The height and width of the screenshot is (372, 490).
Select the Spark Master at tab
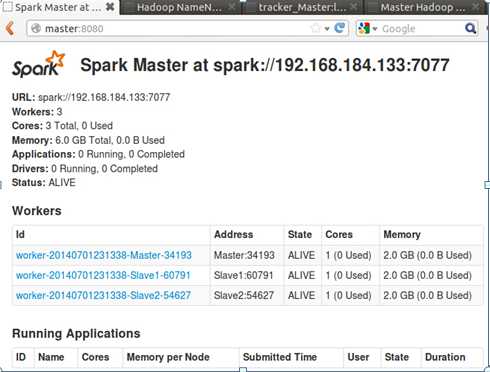59,7
